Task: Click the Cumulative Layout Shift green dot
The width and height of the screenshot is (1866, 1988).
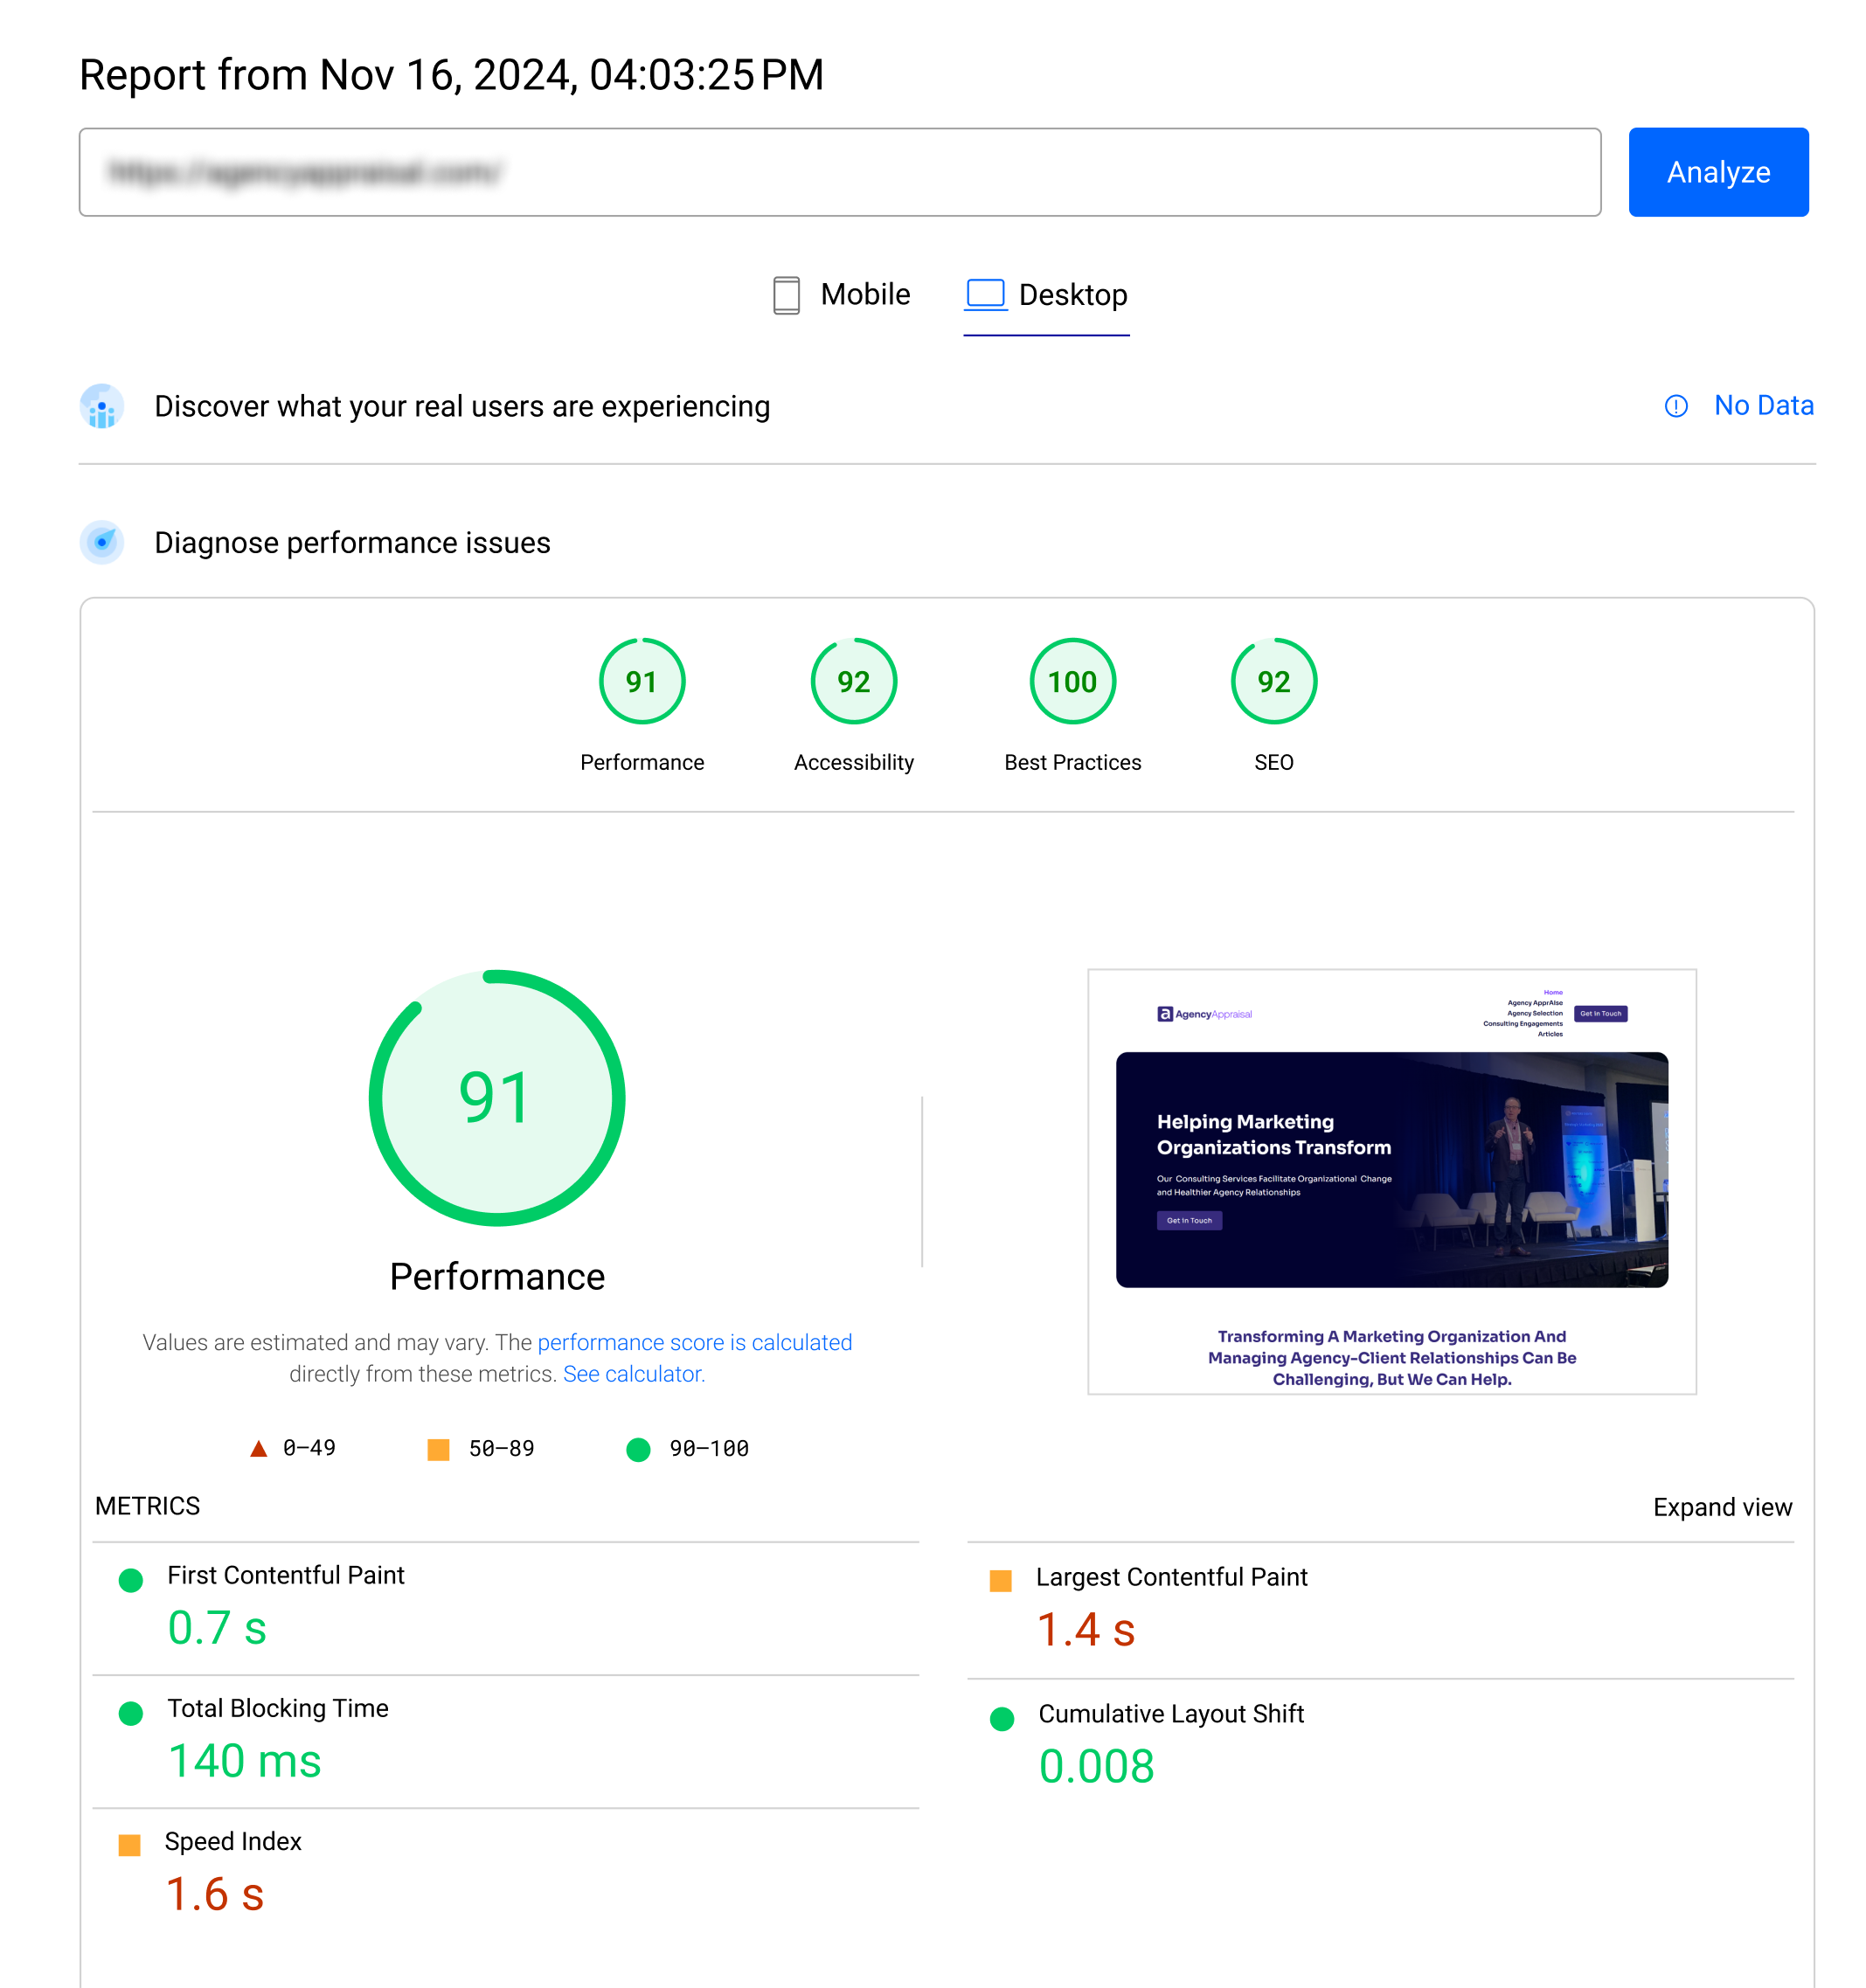Action: [1001, 1718]
